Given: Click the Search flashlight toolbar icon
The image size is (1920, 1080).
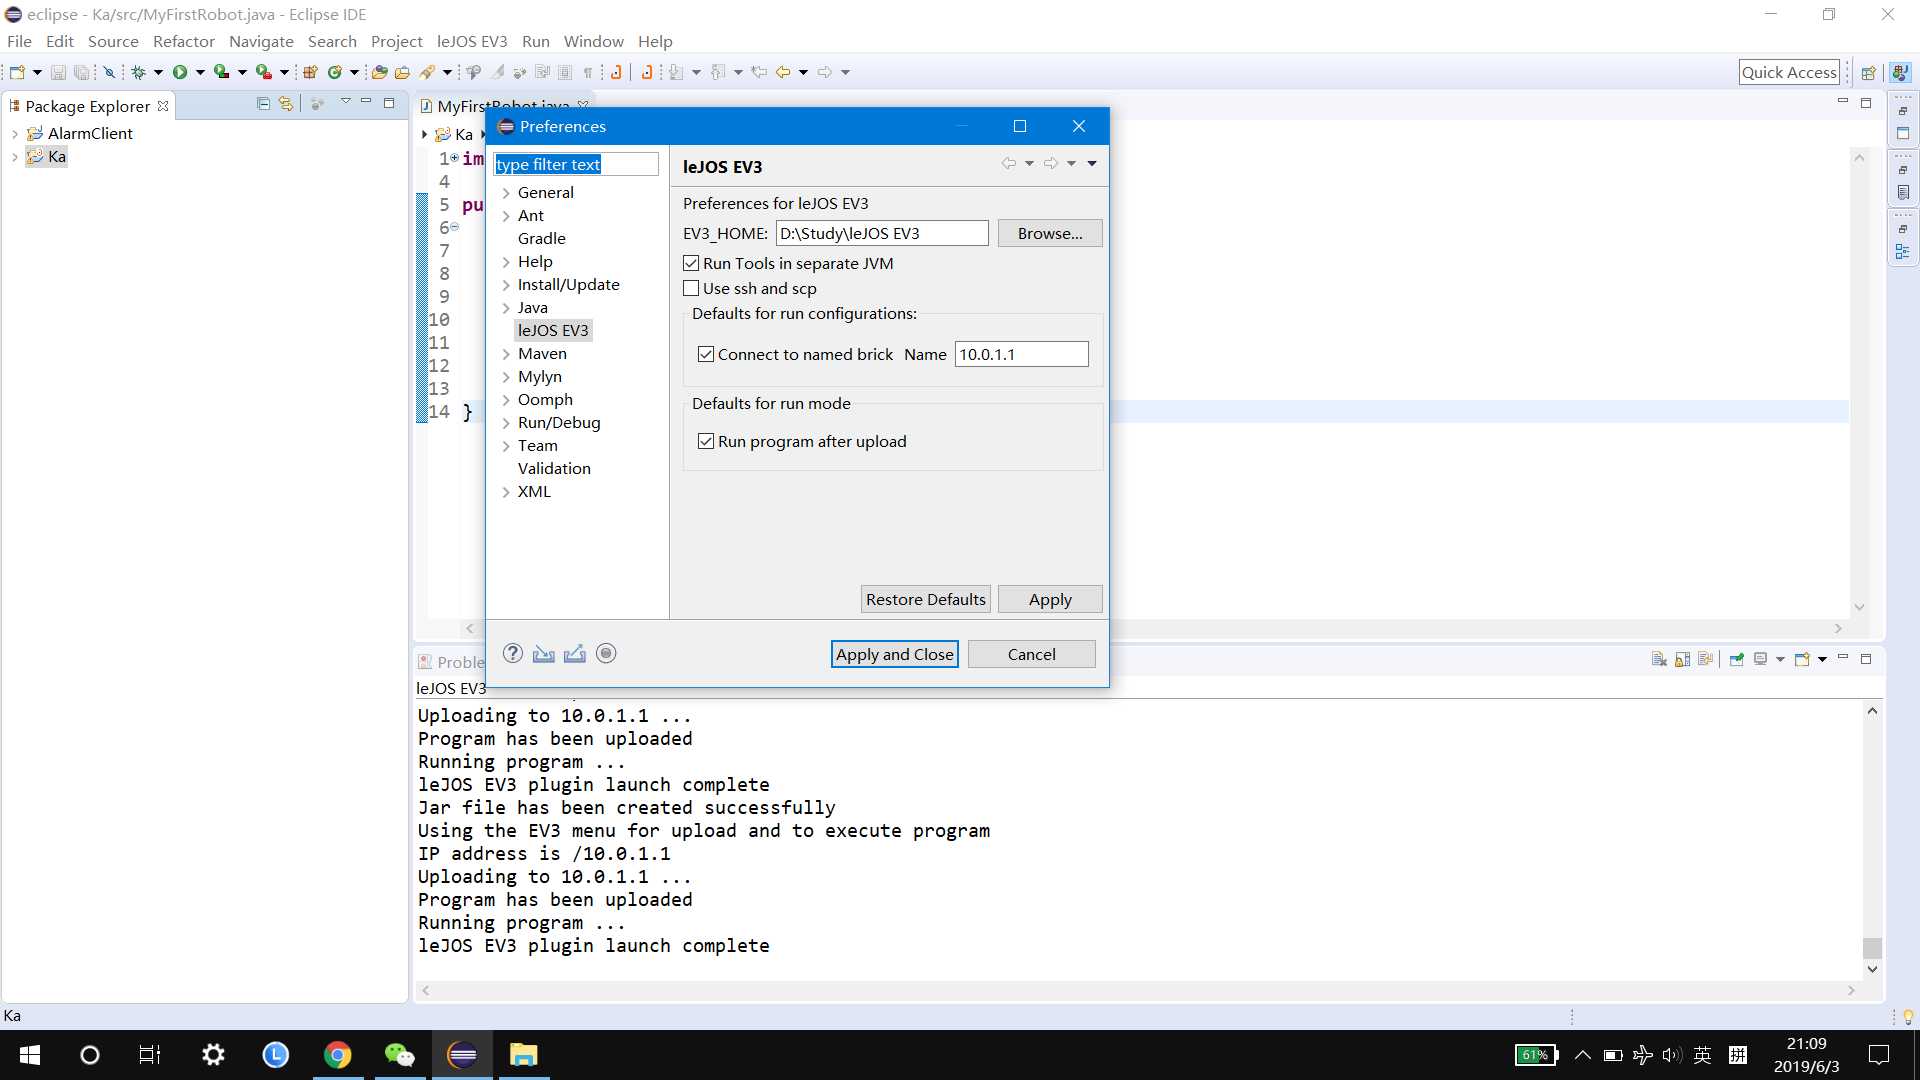Looking at the screenshot, I should point(428,72).
